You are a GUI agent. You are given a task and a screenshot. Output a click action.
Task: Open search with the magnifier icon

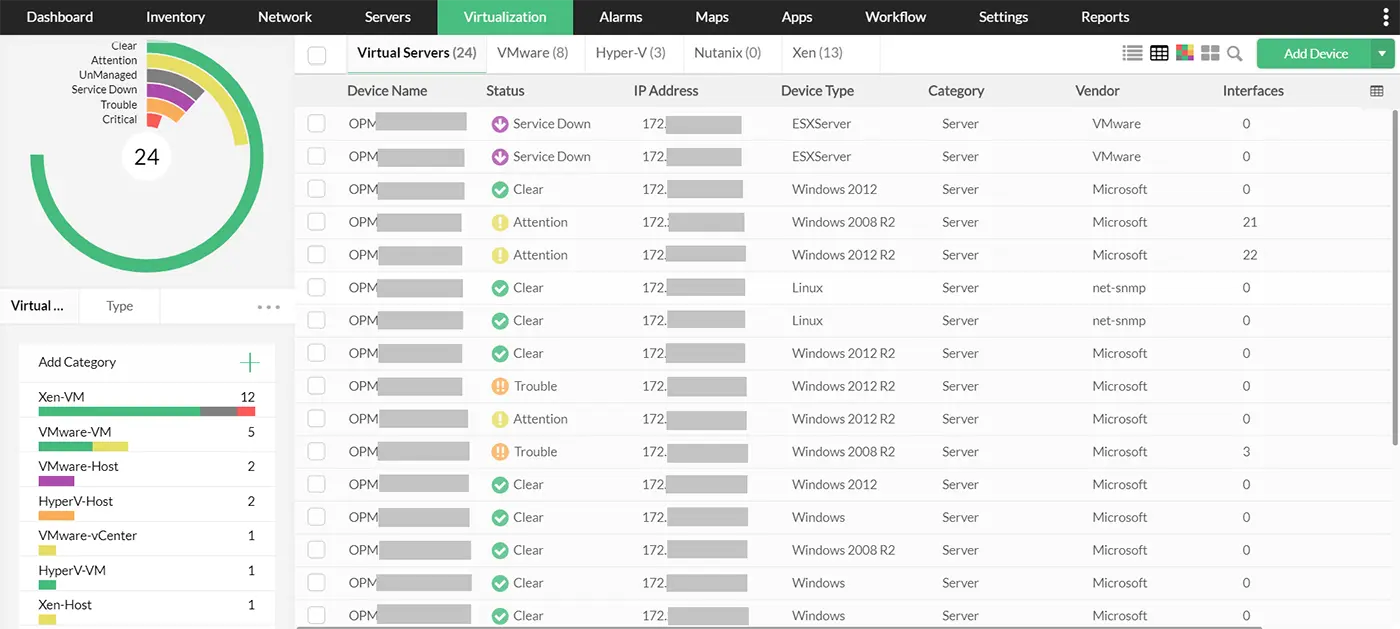[x=1234, y=53]
